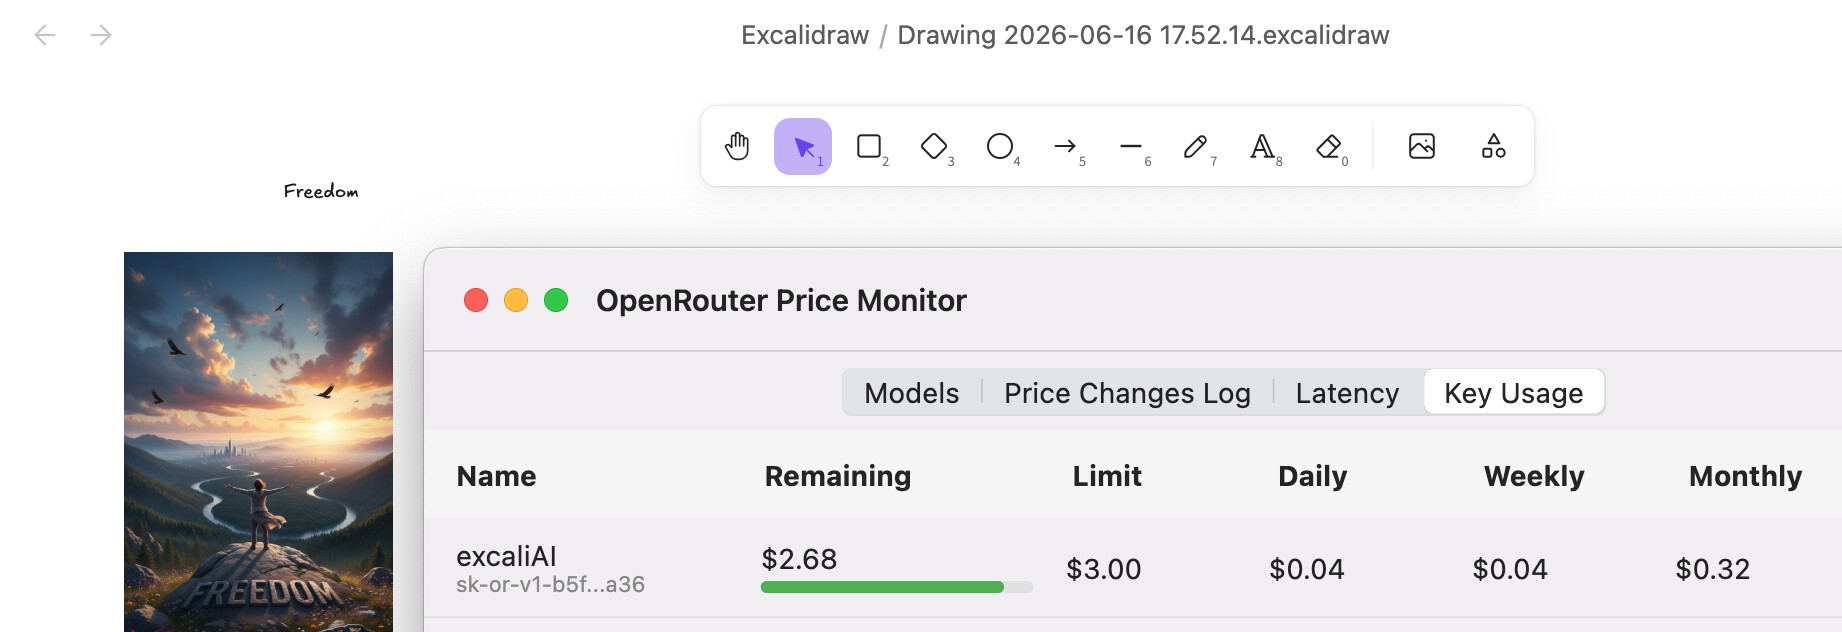
Task: Open the Insert image tool
Action: (1422, 146)
